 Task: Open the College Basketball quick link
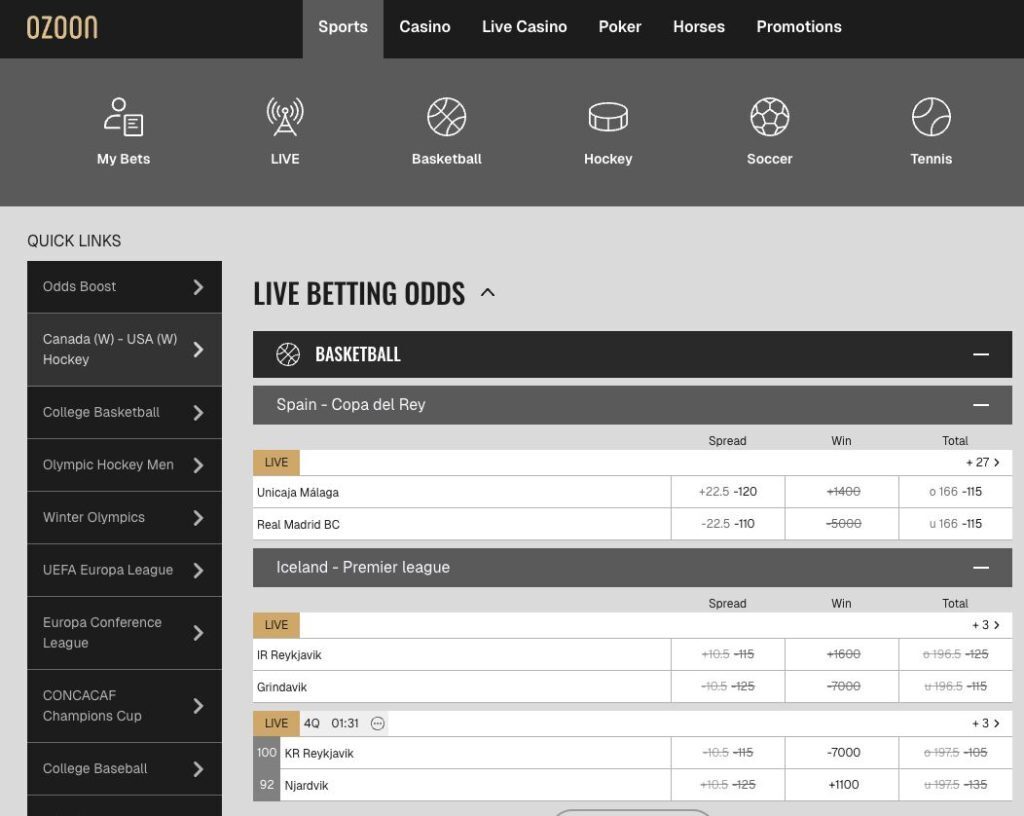pos(124,412)
